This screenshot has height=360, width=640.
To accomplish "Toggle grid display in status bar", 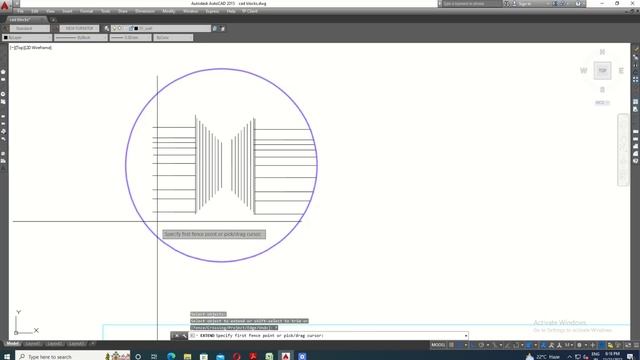I will point(451,345).
